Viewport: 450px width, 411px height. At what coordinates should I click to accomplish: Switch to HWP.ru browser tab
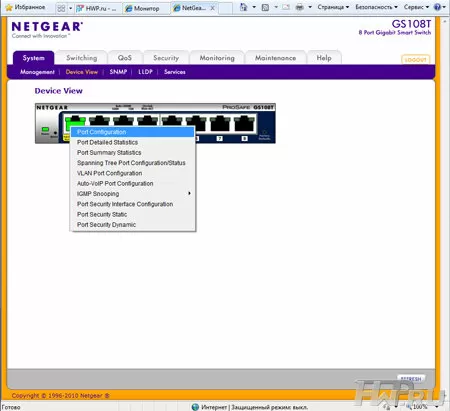click(97, 8)
